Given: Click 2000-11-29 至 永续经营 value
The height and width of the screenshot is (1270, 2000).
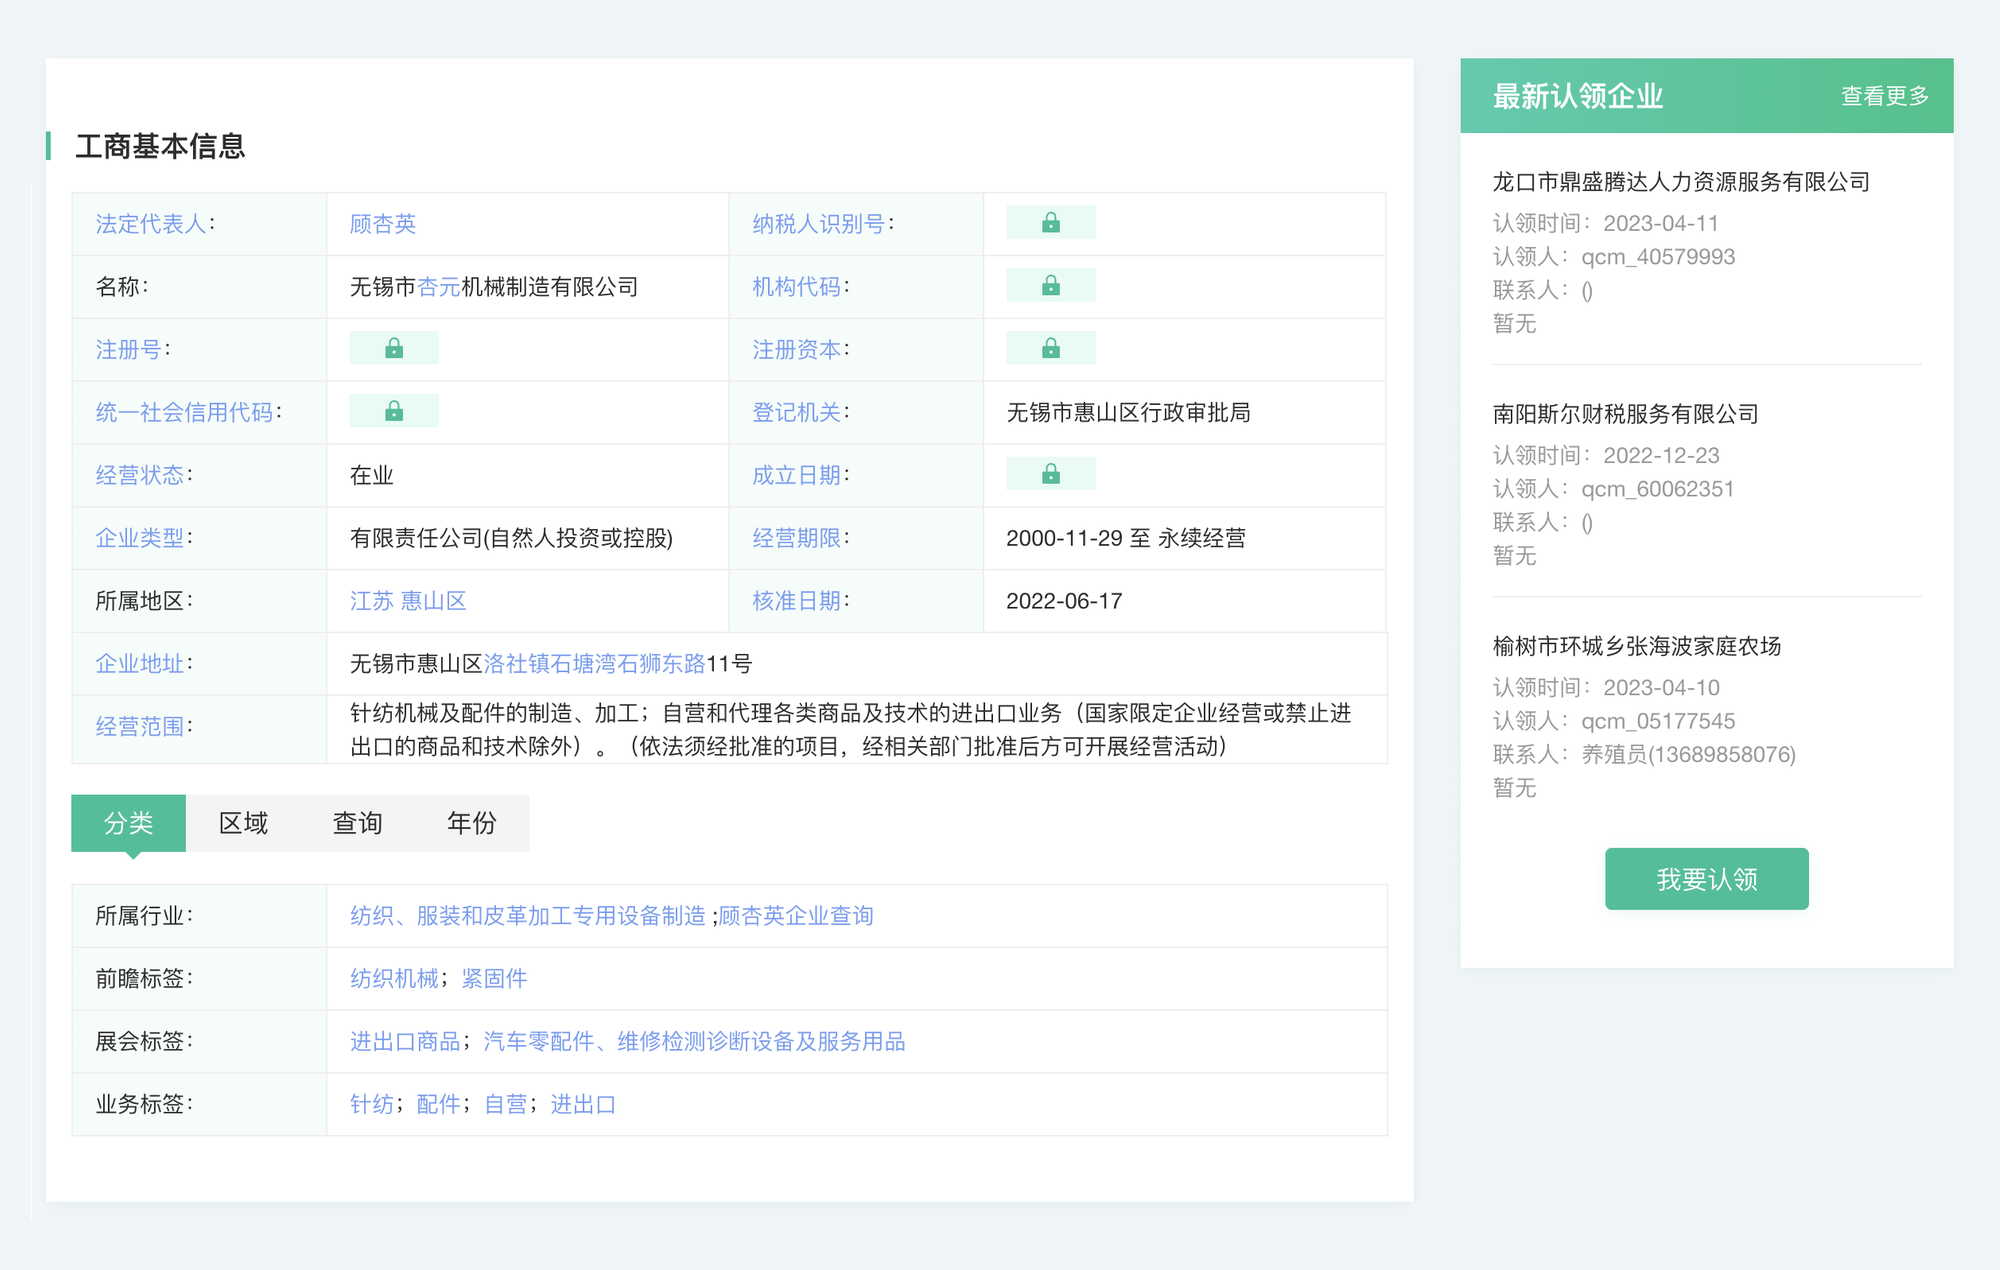Looking at the screenshot, I should tap(1126, 538).
